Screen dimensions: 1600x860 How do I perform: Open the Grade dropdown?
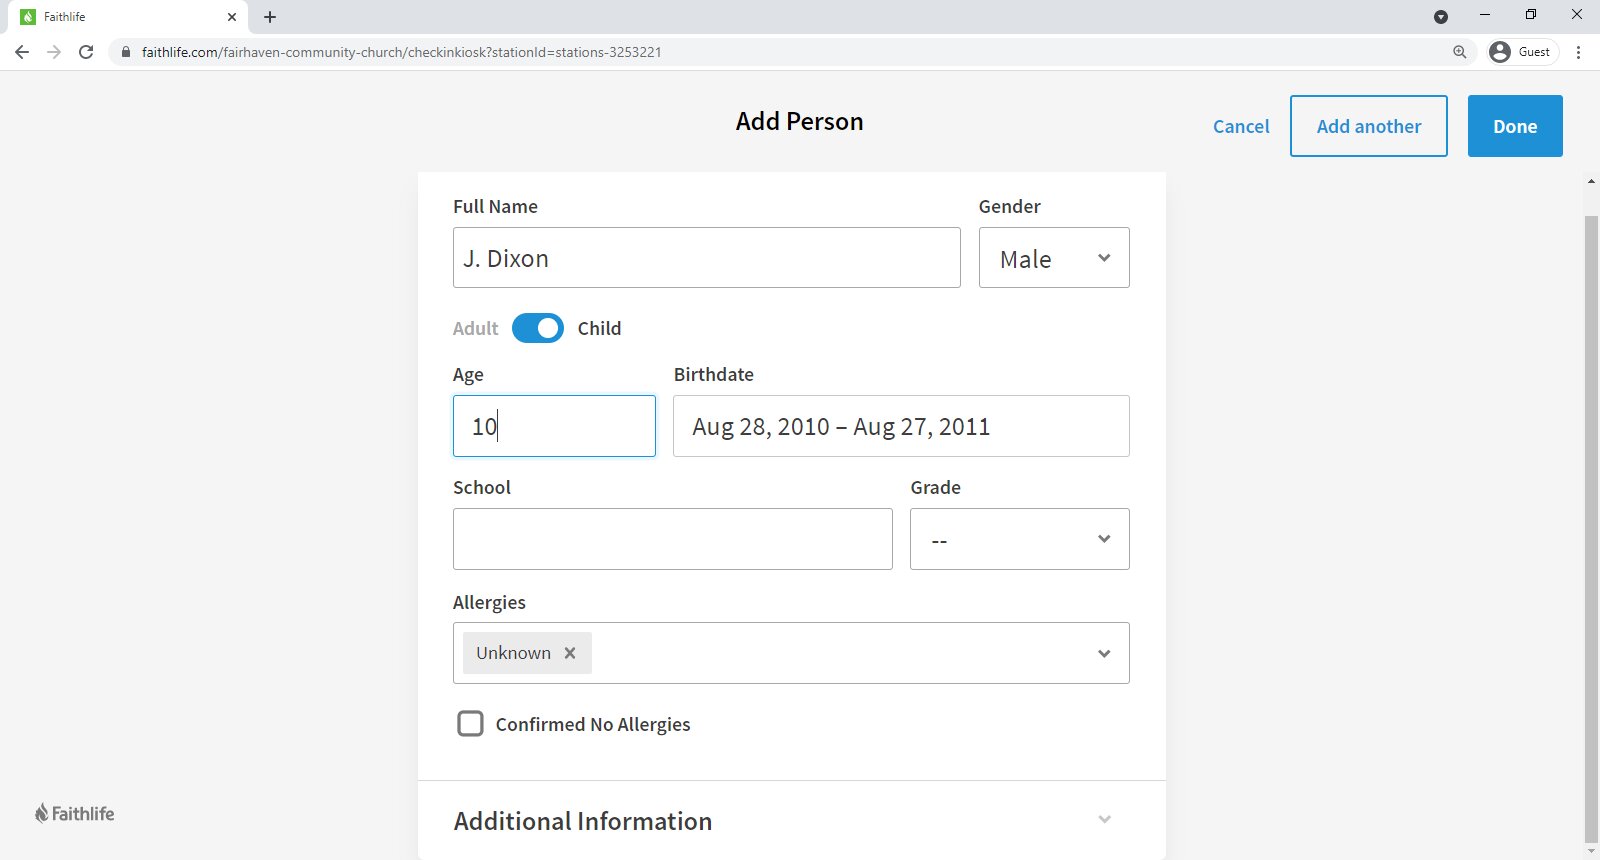tap(1019, 539)
